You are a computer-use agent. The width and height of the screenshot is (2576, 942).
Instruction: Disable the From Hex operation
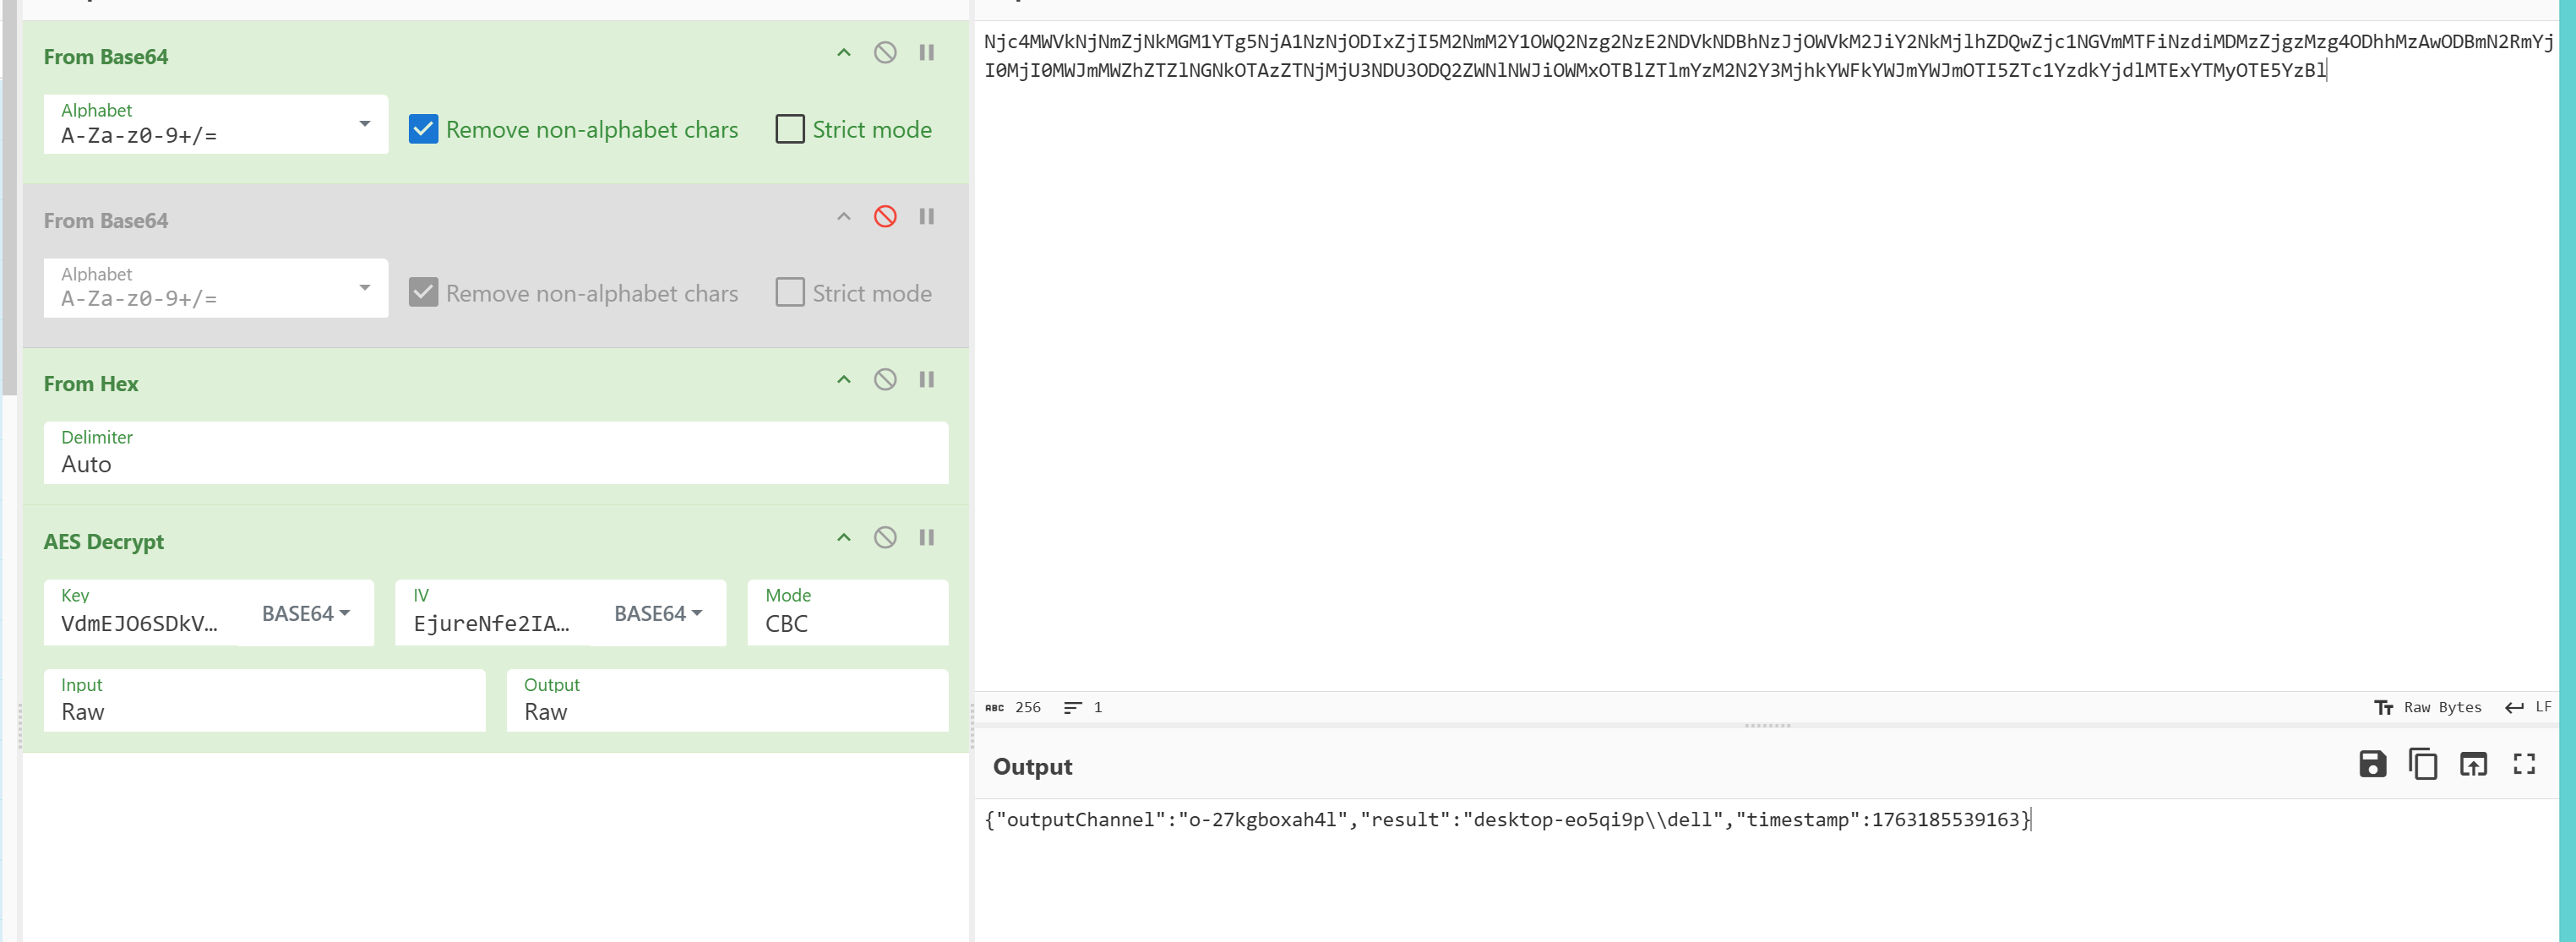point(885,380)
